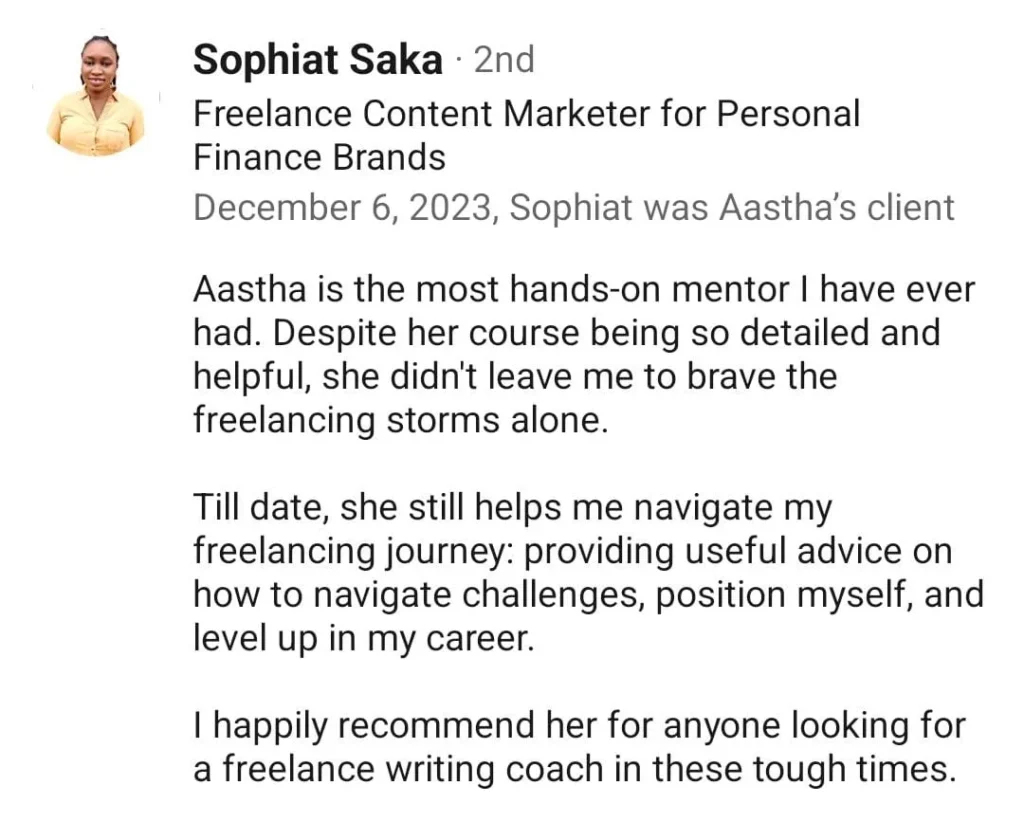Image resolution: width=1024 pixels, height=822 pixels.
Task: Click the Sophiat Saka name link
Action: (317, 60)
